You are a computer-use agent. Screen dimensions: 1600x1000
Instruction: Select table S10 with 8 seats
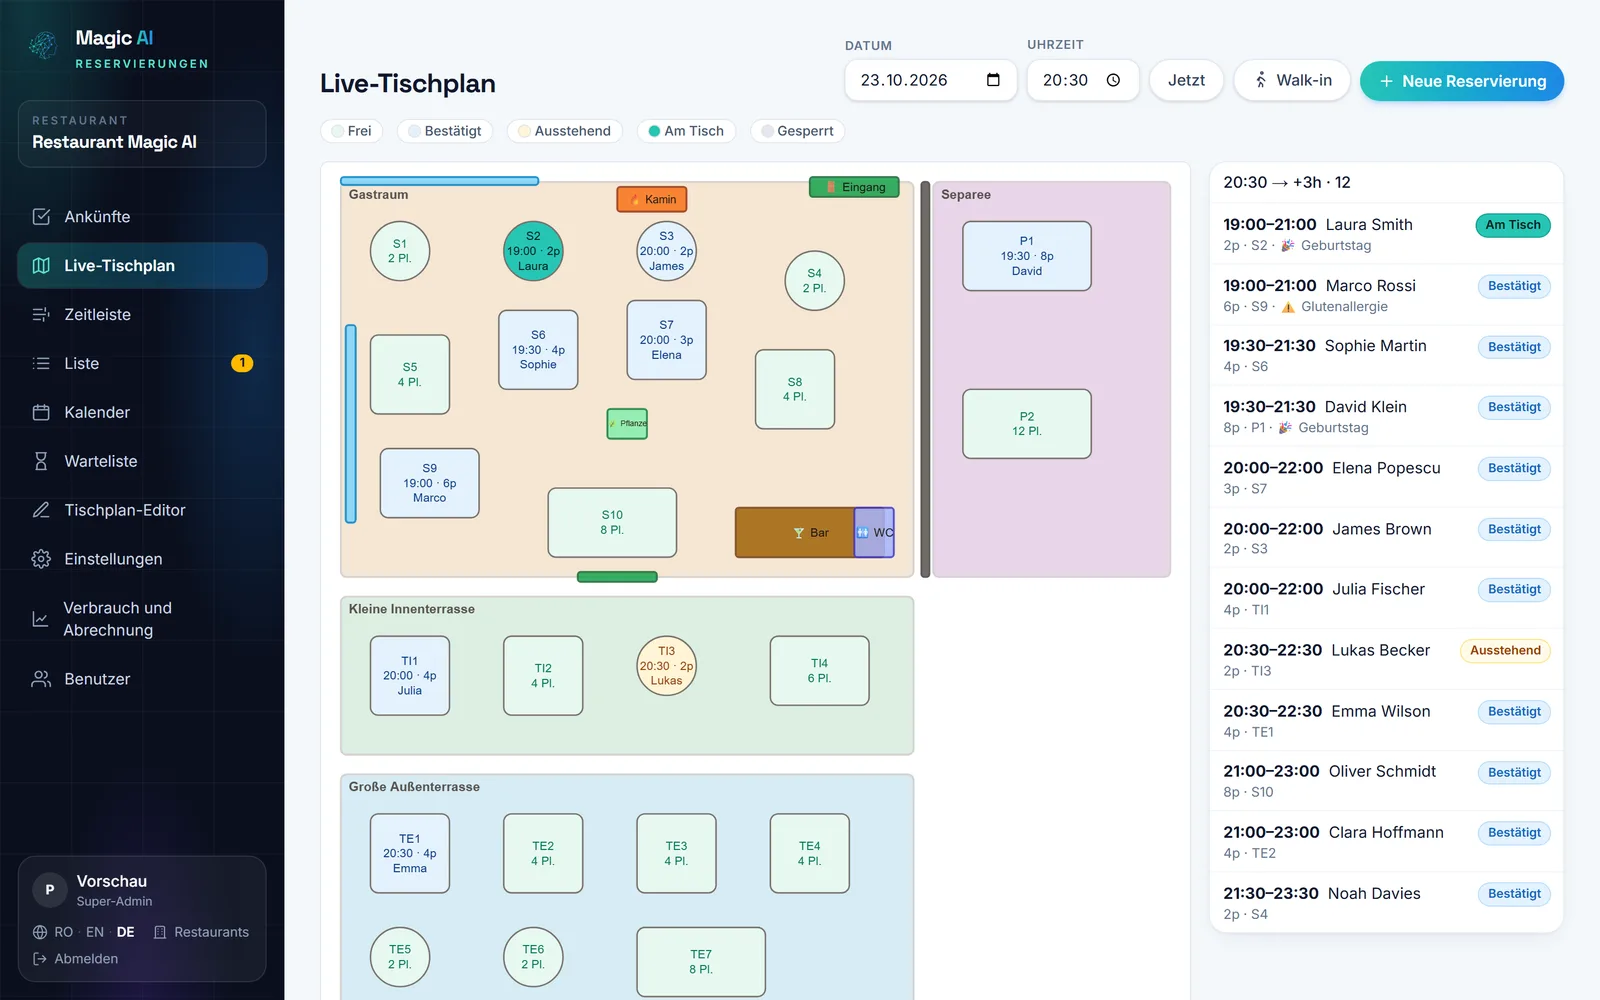coord(612,523)
